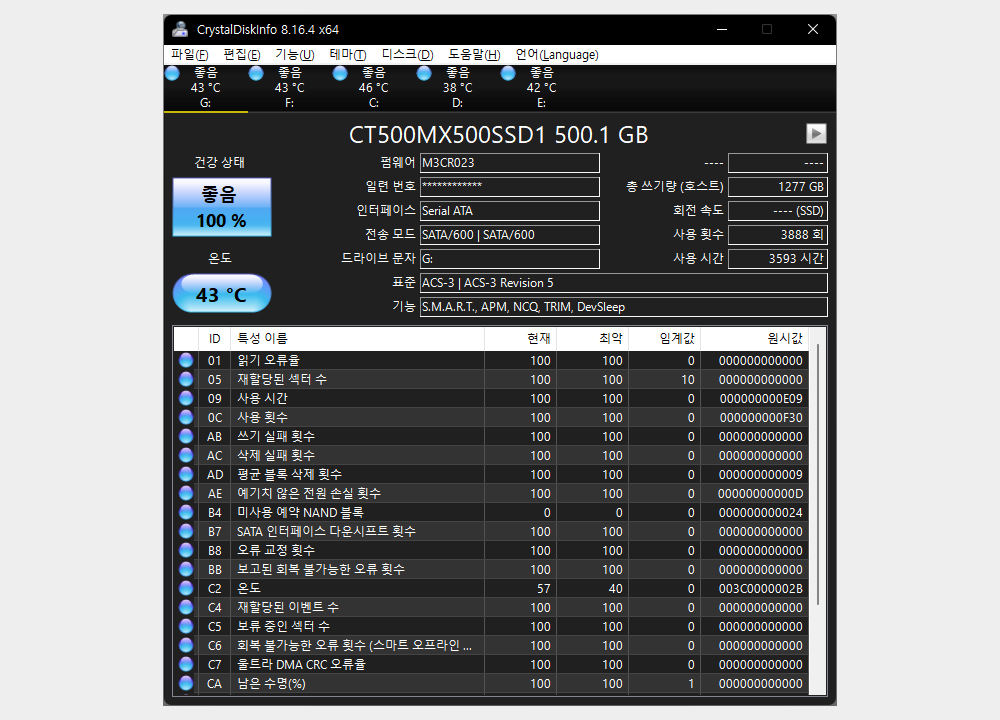
Task: Click the power on hours 3593 시간
Action: pos(777,259)
